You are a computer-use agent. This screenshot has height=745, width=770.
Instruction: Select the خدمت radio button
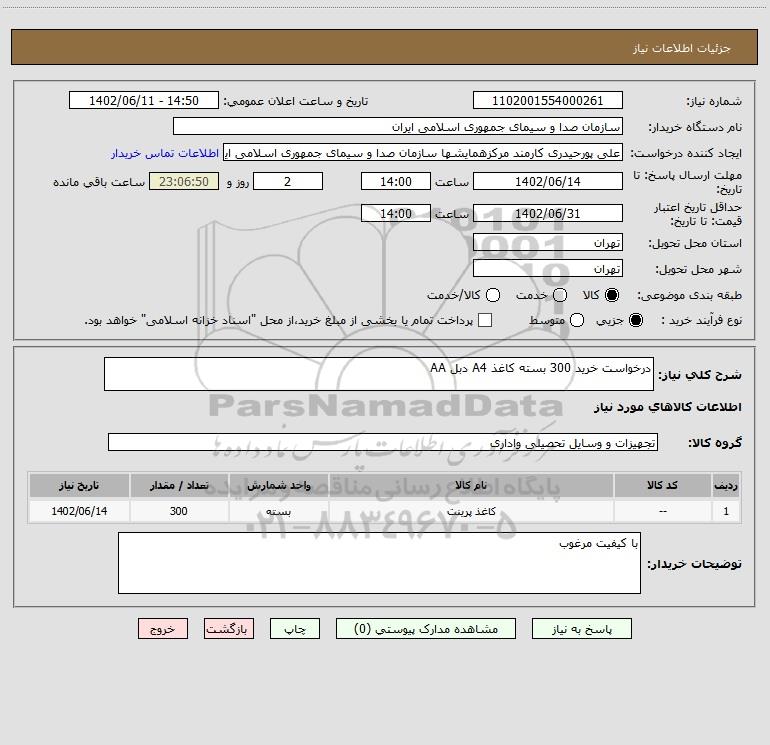click(560, 295)
